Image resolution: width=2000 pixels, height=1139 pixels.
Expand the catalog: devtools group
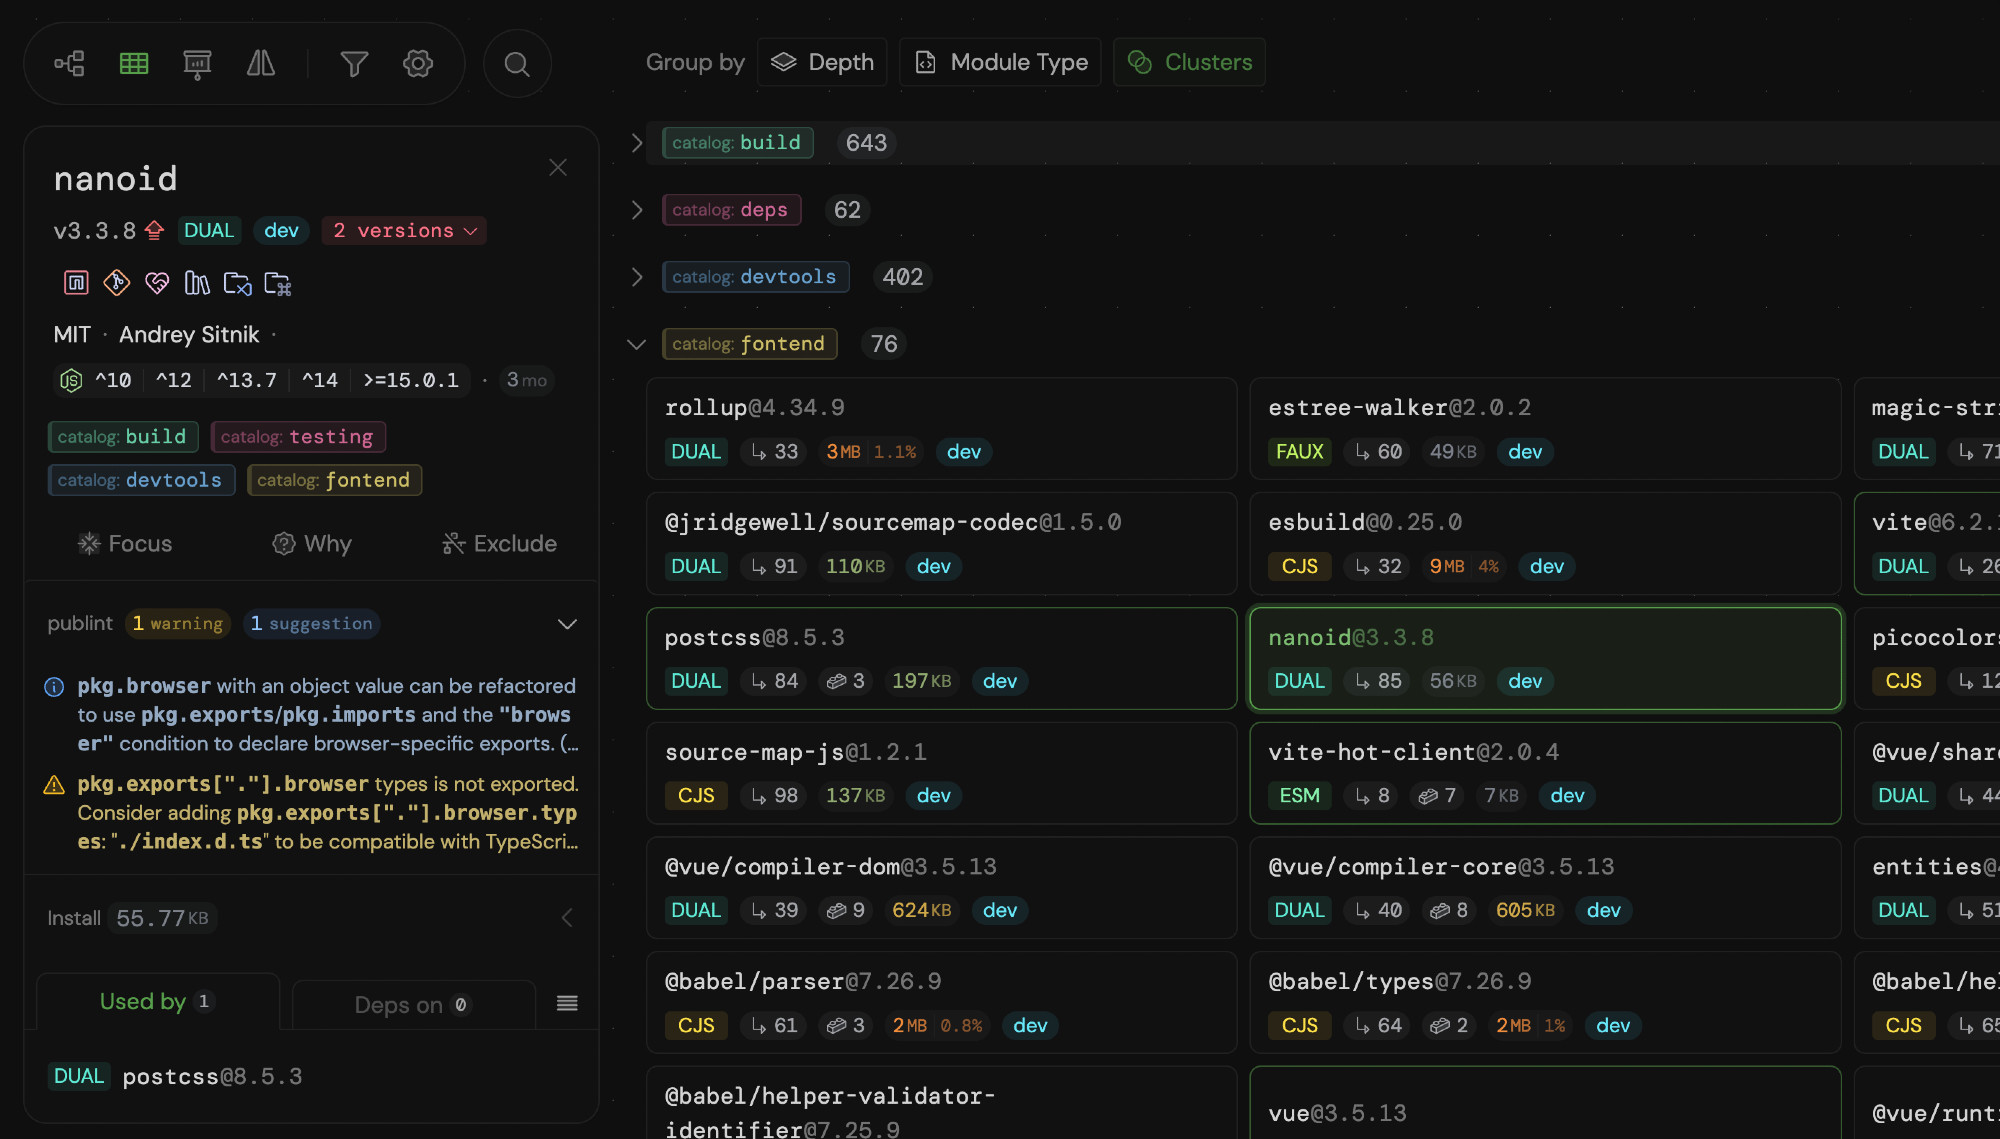pyautogui.click(x=637, y=277)
